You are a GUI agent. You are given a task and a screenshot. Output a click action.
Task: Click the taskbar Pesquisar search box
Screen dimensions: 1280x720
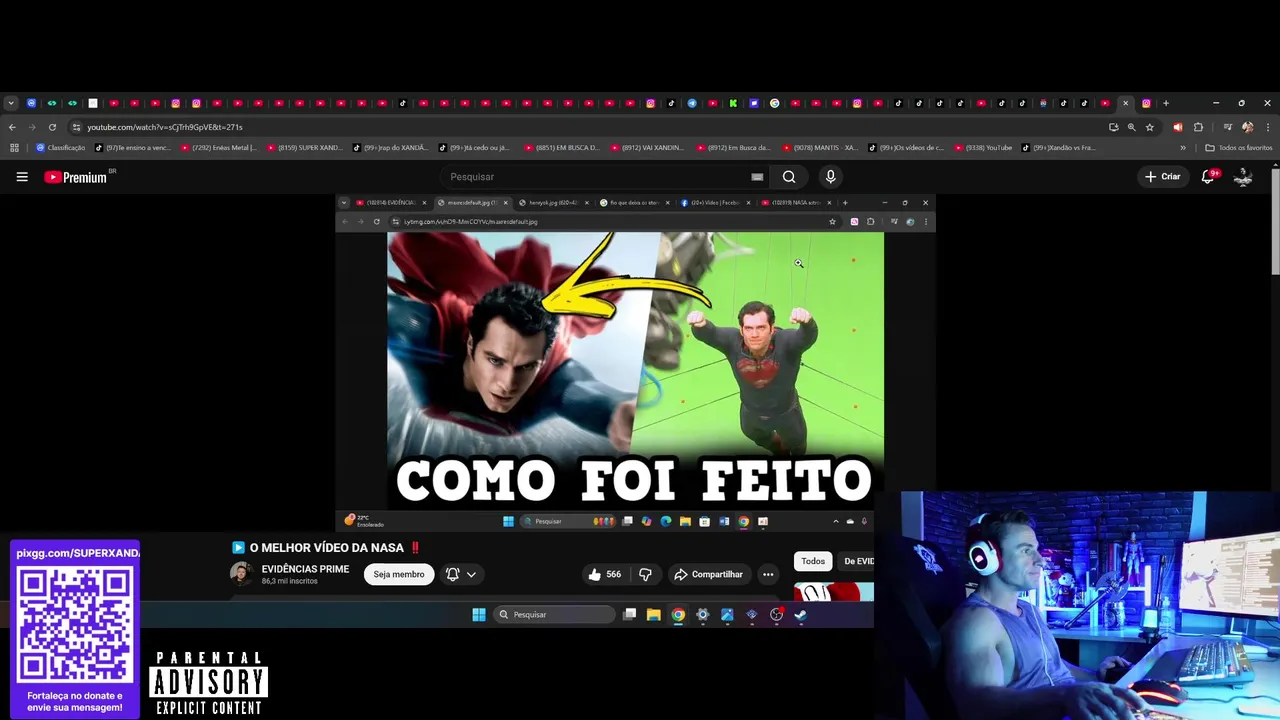click(554, 615)
